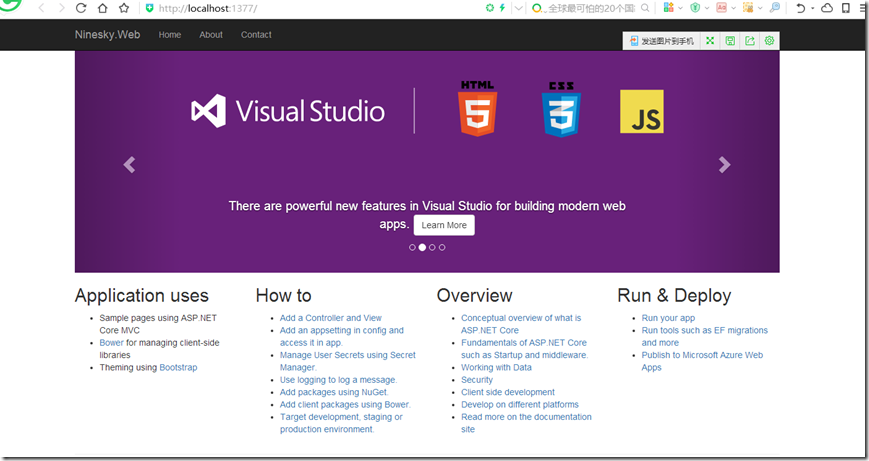Viewport: 869px width, 461px height.
Task: Open Add packages using NuGet link
Action: tap(334, 392)
